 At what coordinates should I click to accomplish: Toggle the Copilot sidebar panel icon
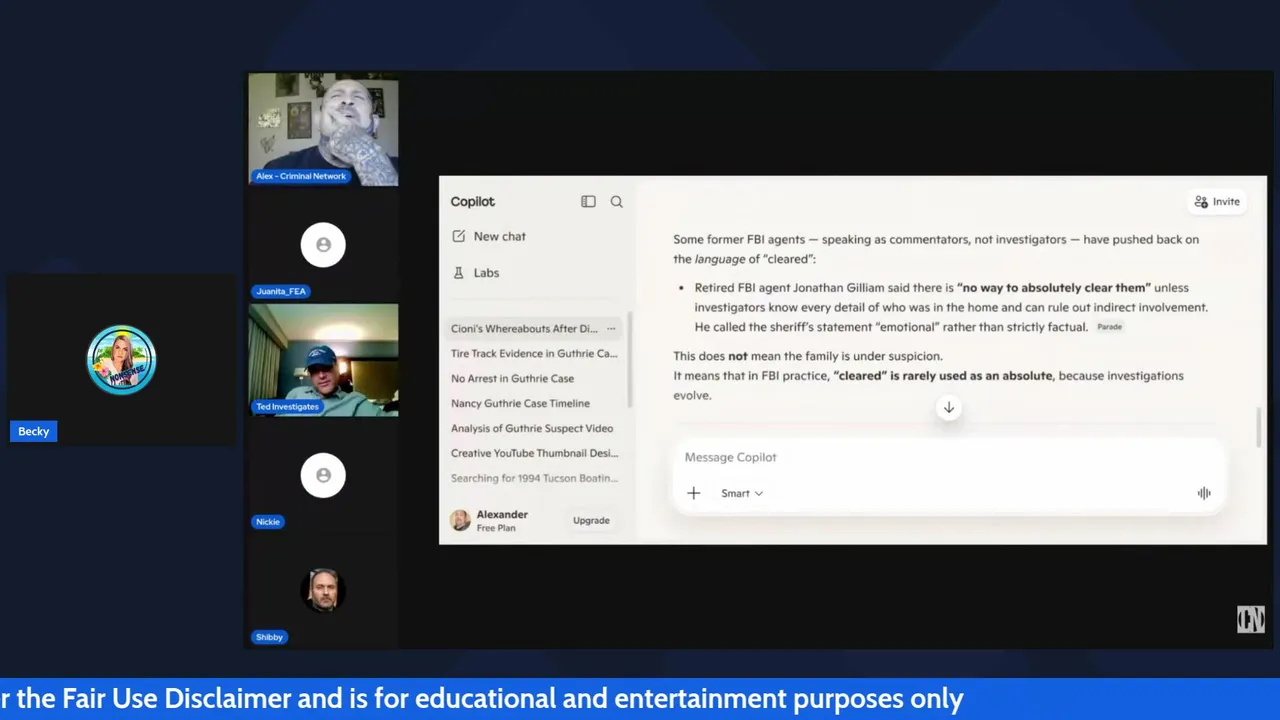tap(588, 202)
